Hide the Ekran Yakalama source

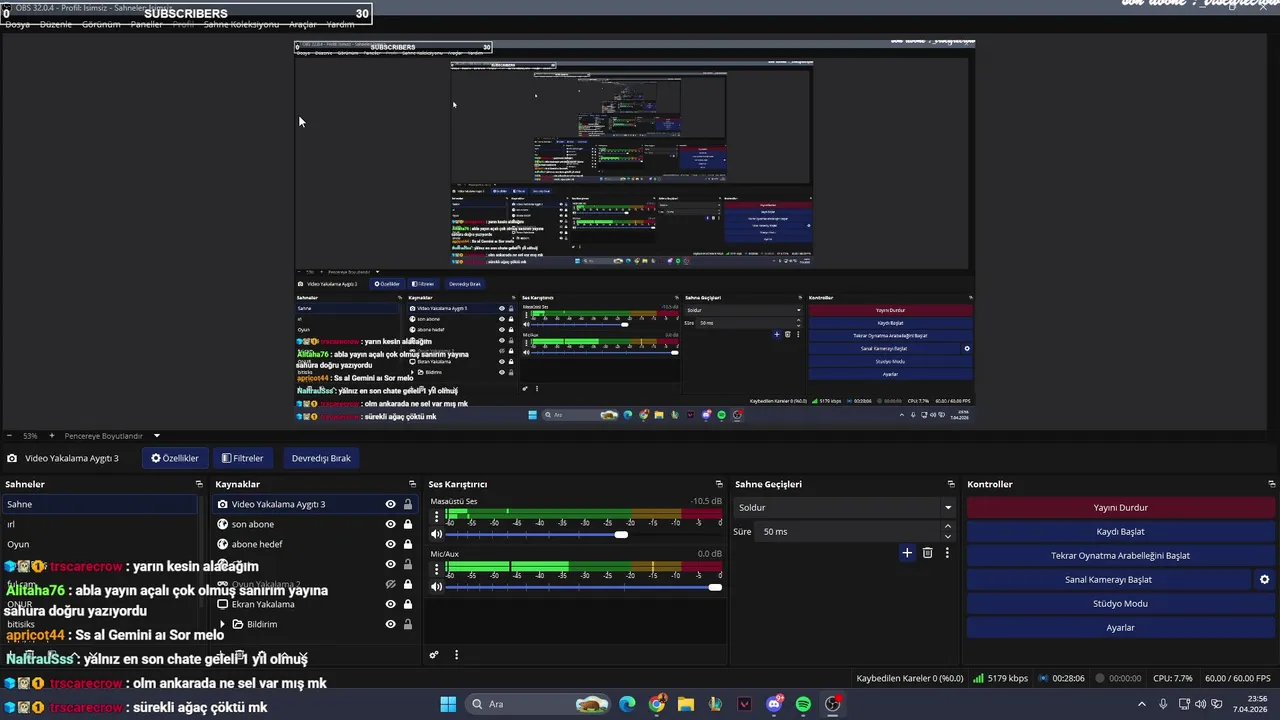click(x=390, y=604)
